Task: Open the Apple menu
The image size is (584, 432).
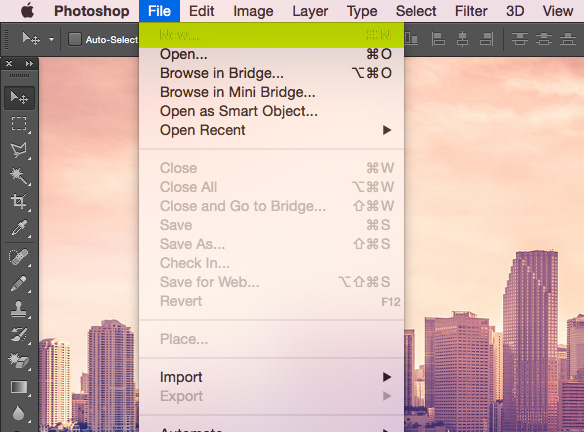Action: (x=27, y=11)
